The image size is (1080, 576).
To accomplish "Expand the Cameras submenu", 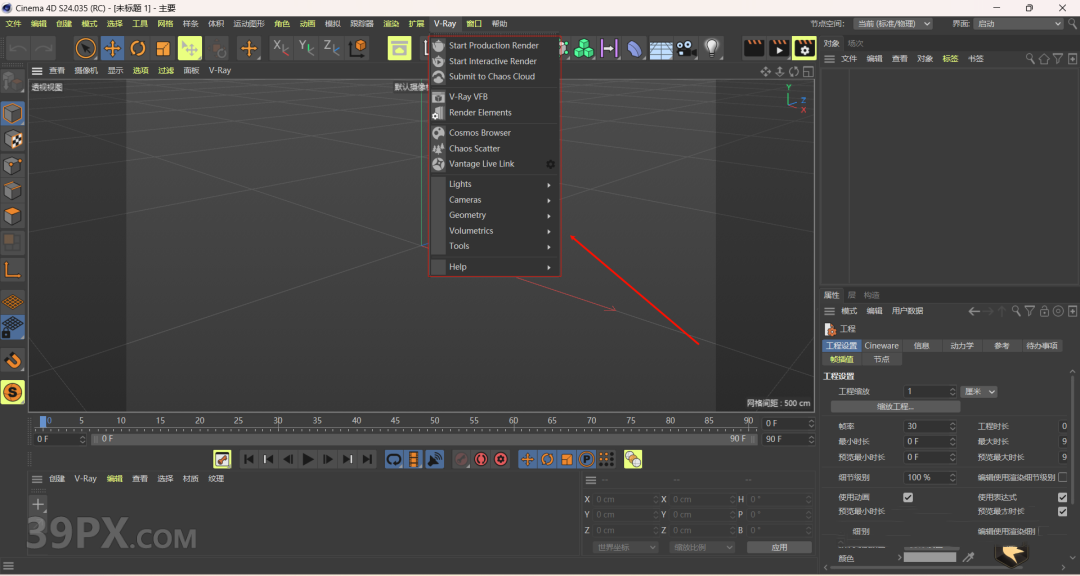I will pyautogui.click(x=494, y=200).
